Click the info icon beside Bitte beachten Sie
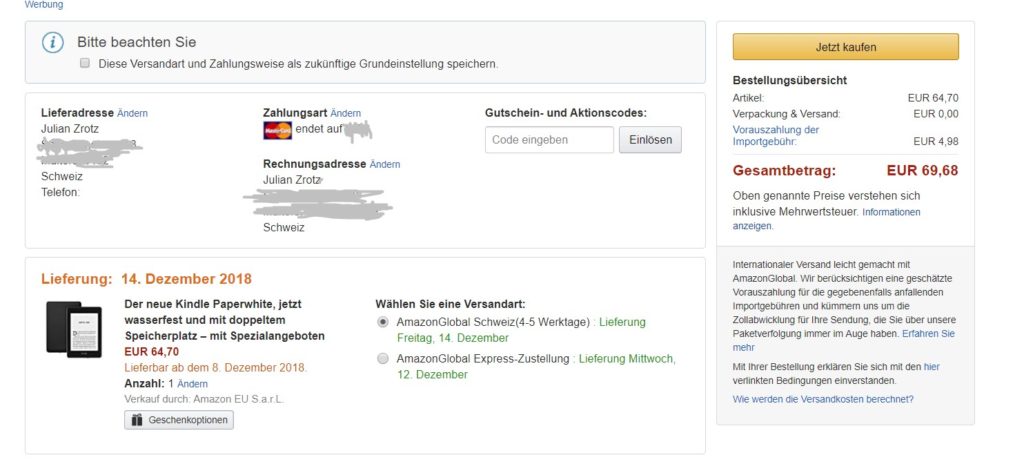 [x=53, y=42]
